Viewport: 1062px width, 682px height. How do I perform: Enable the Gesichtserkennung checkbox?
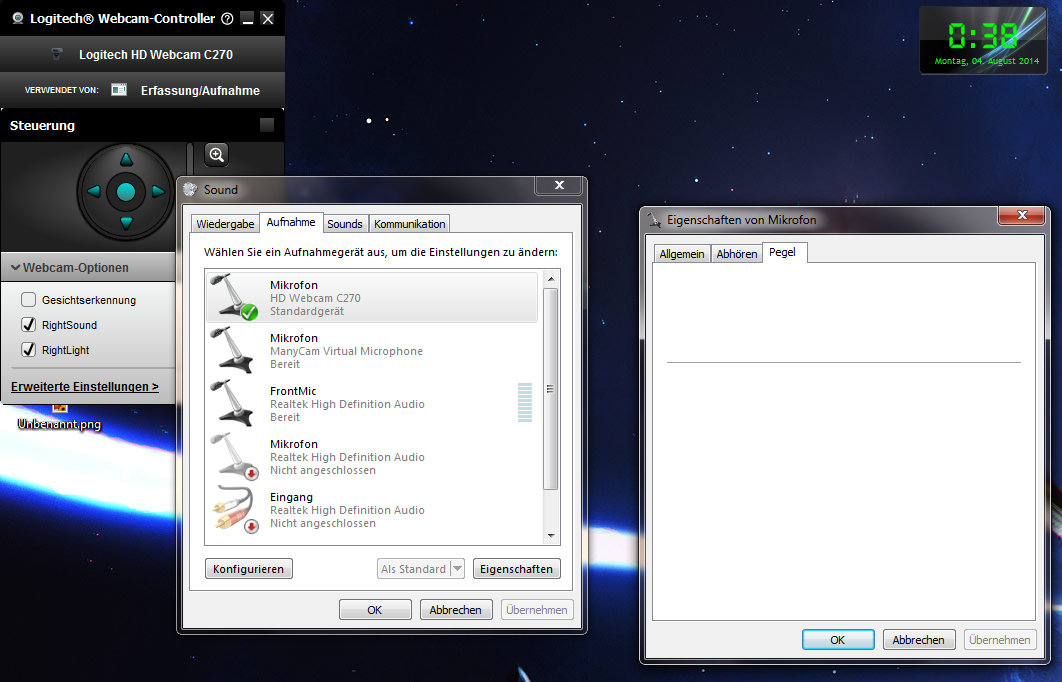click(x=28, y=299)
